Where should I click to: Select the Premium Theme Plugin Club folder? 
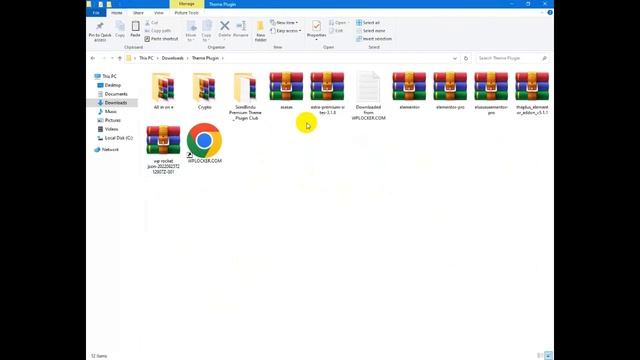coord(245,96)
